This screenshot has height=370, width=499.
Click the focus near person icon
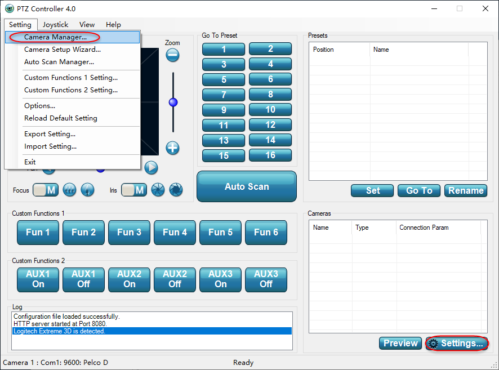click(x=88, y=190)
